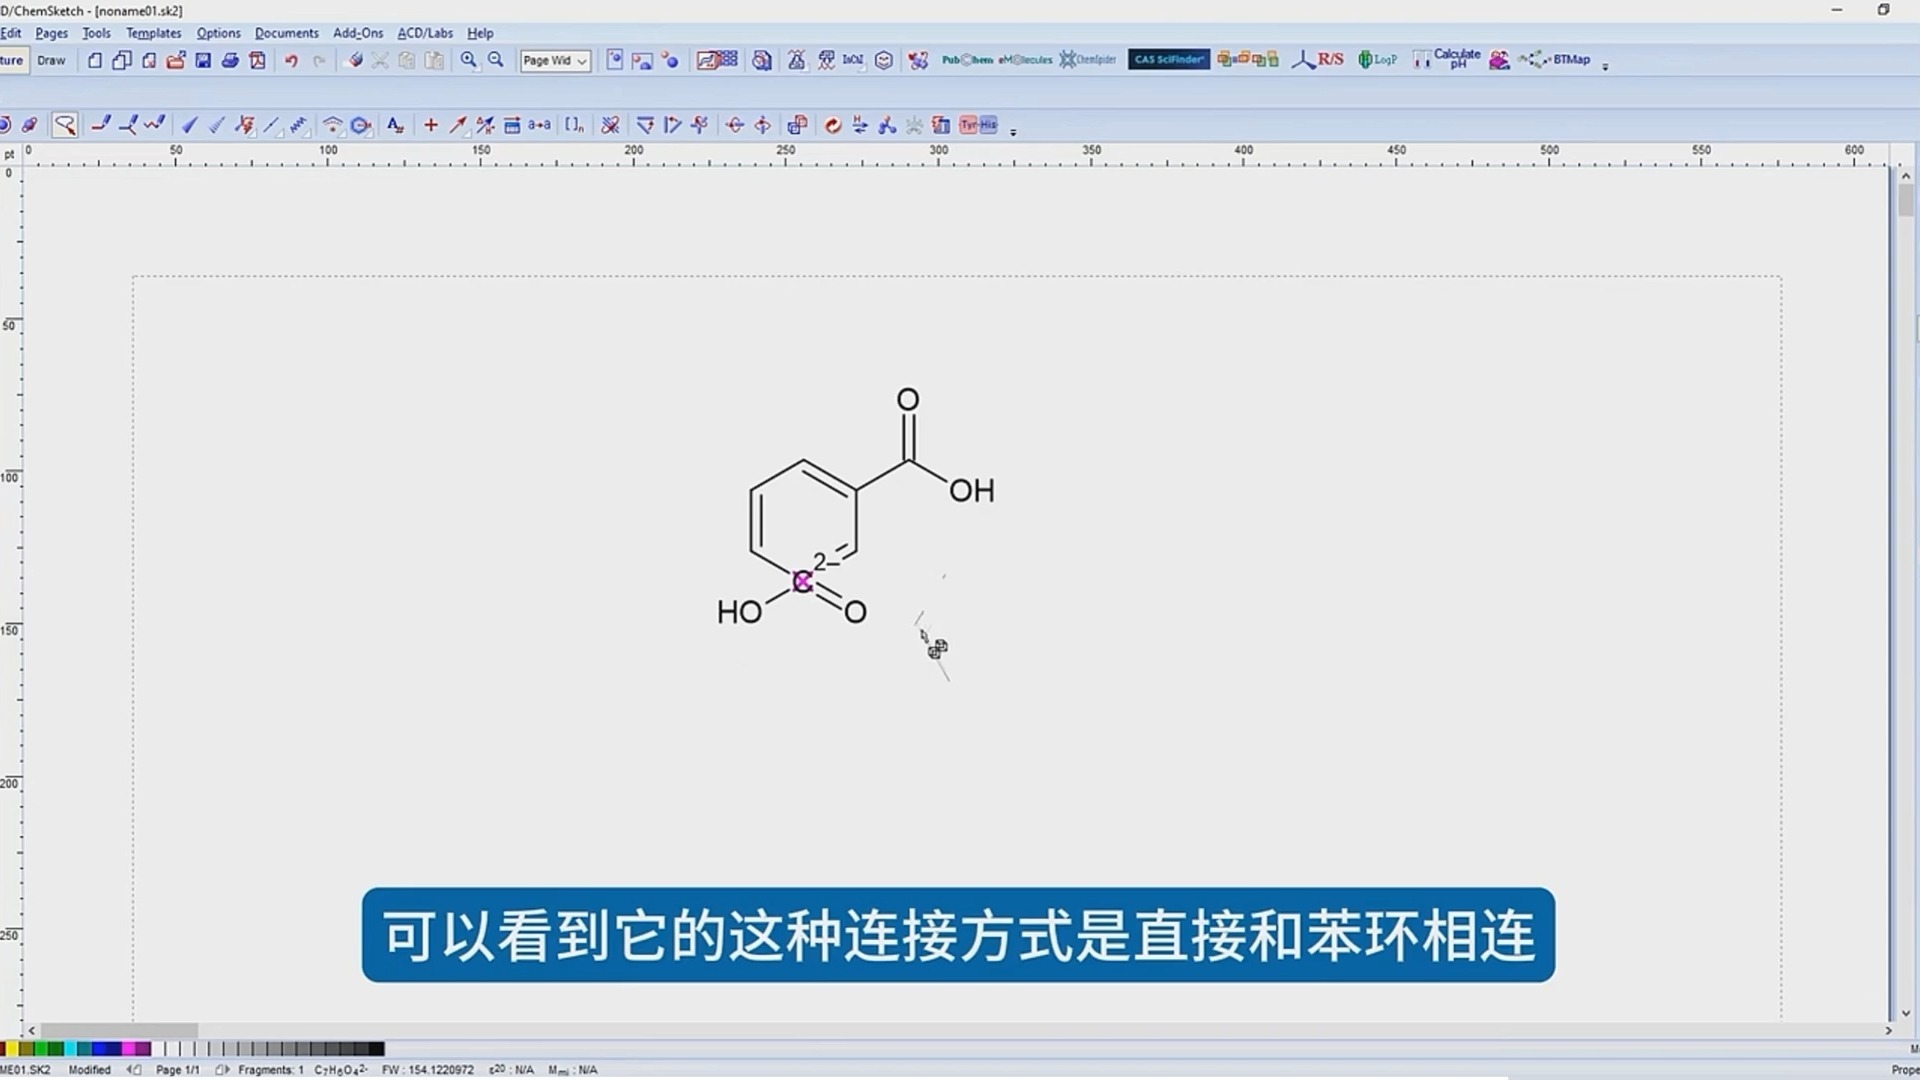Print the current page
The image size is (1920, 1080).
point(230,60)
